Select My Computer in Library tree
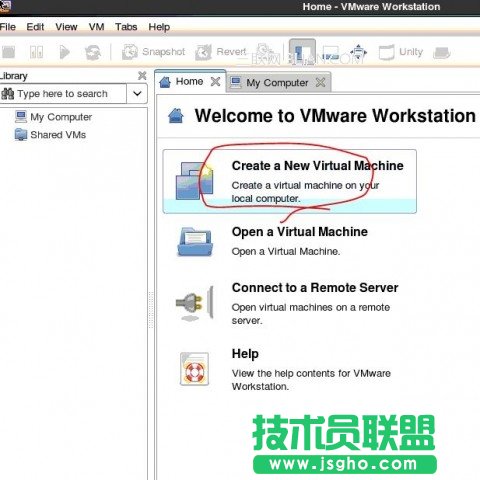 point(53,117)
